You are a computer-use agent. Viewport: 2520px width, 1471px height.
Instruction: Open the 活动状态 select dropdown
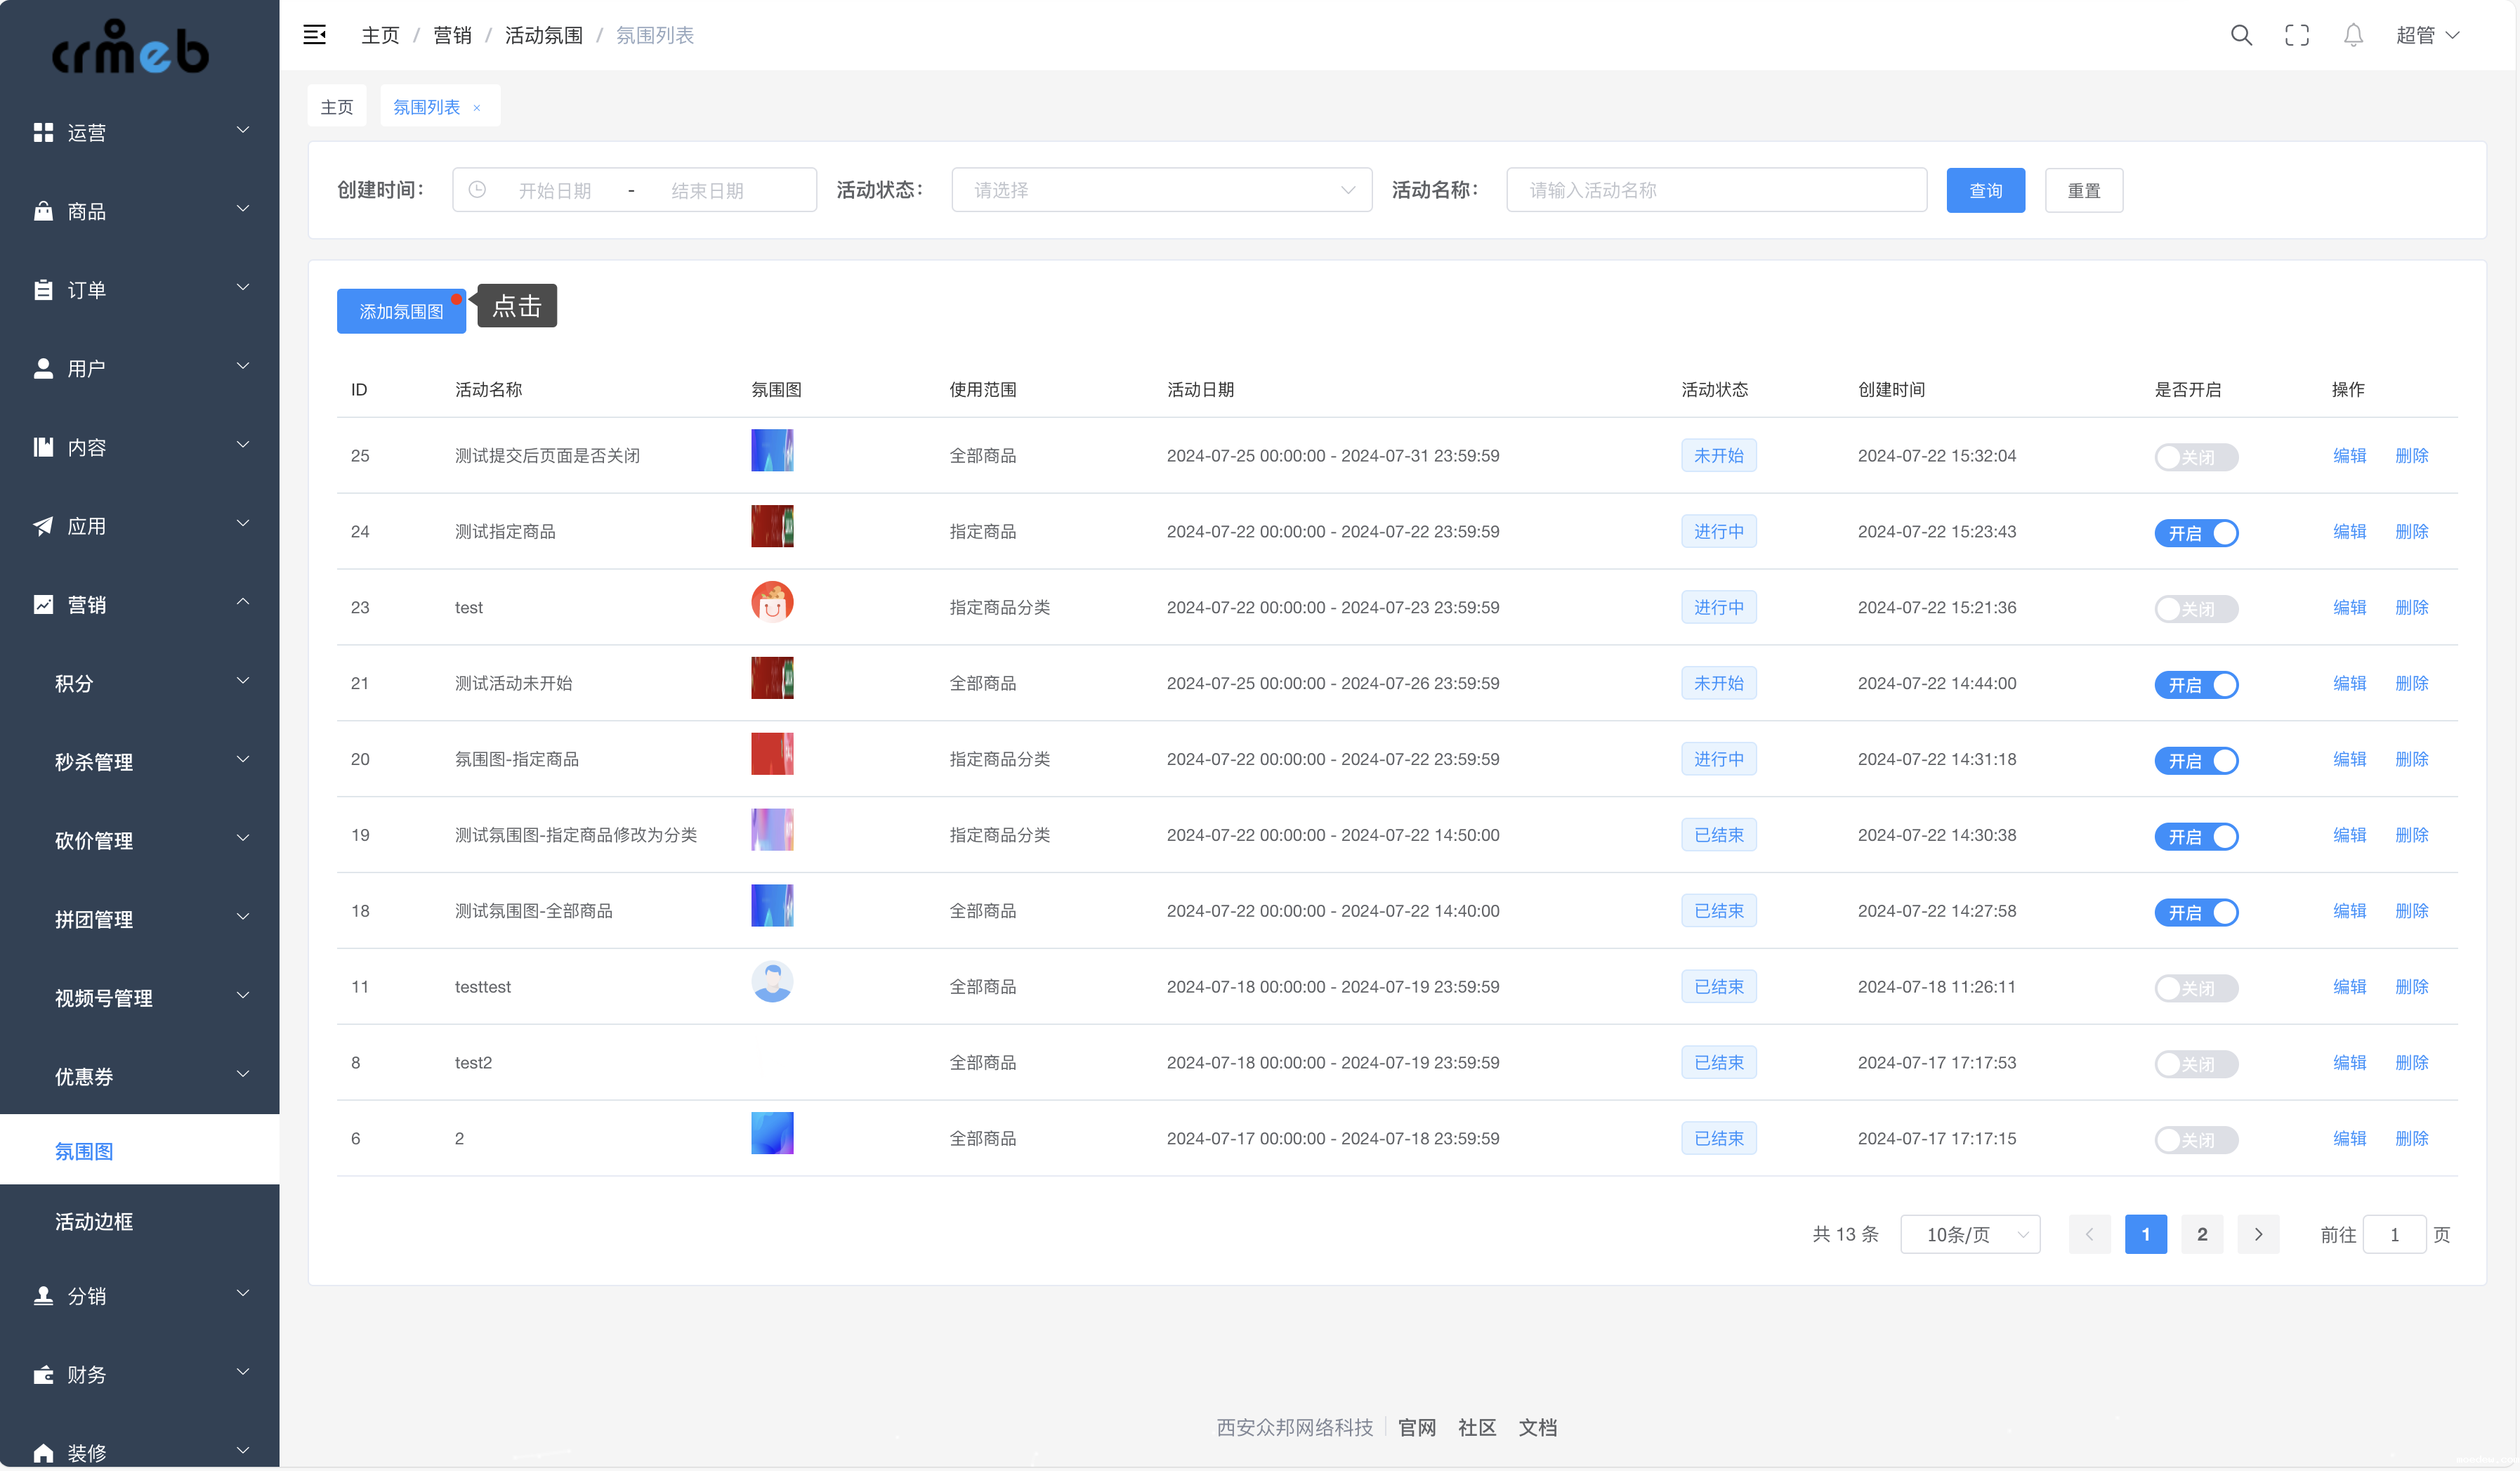1160,190
